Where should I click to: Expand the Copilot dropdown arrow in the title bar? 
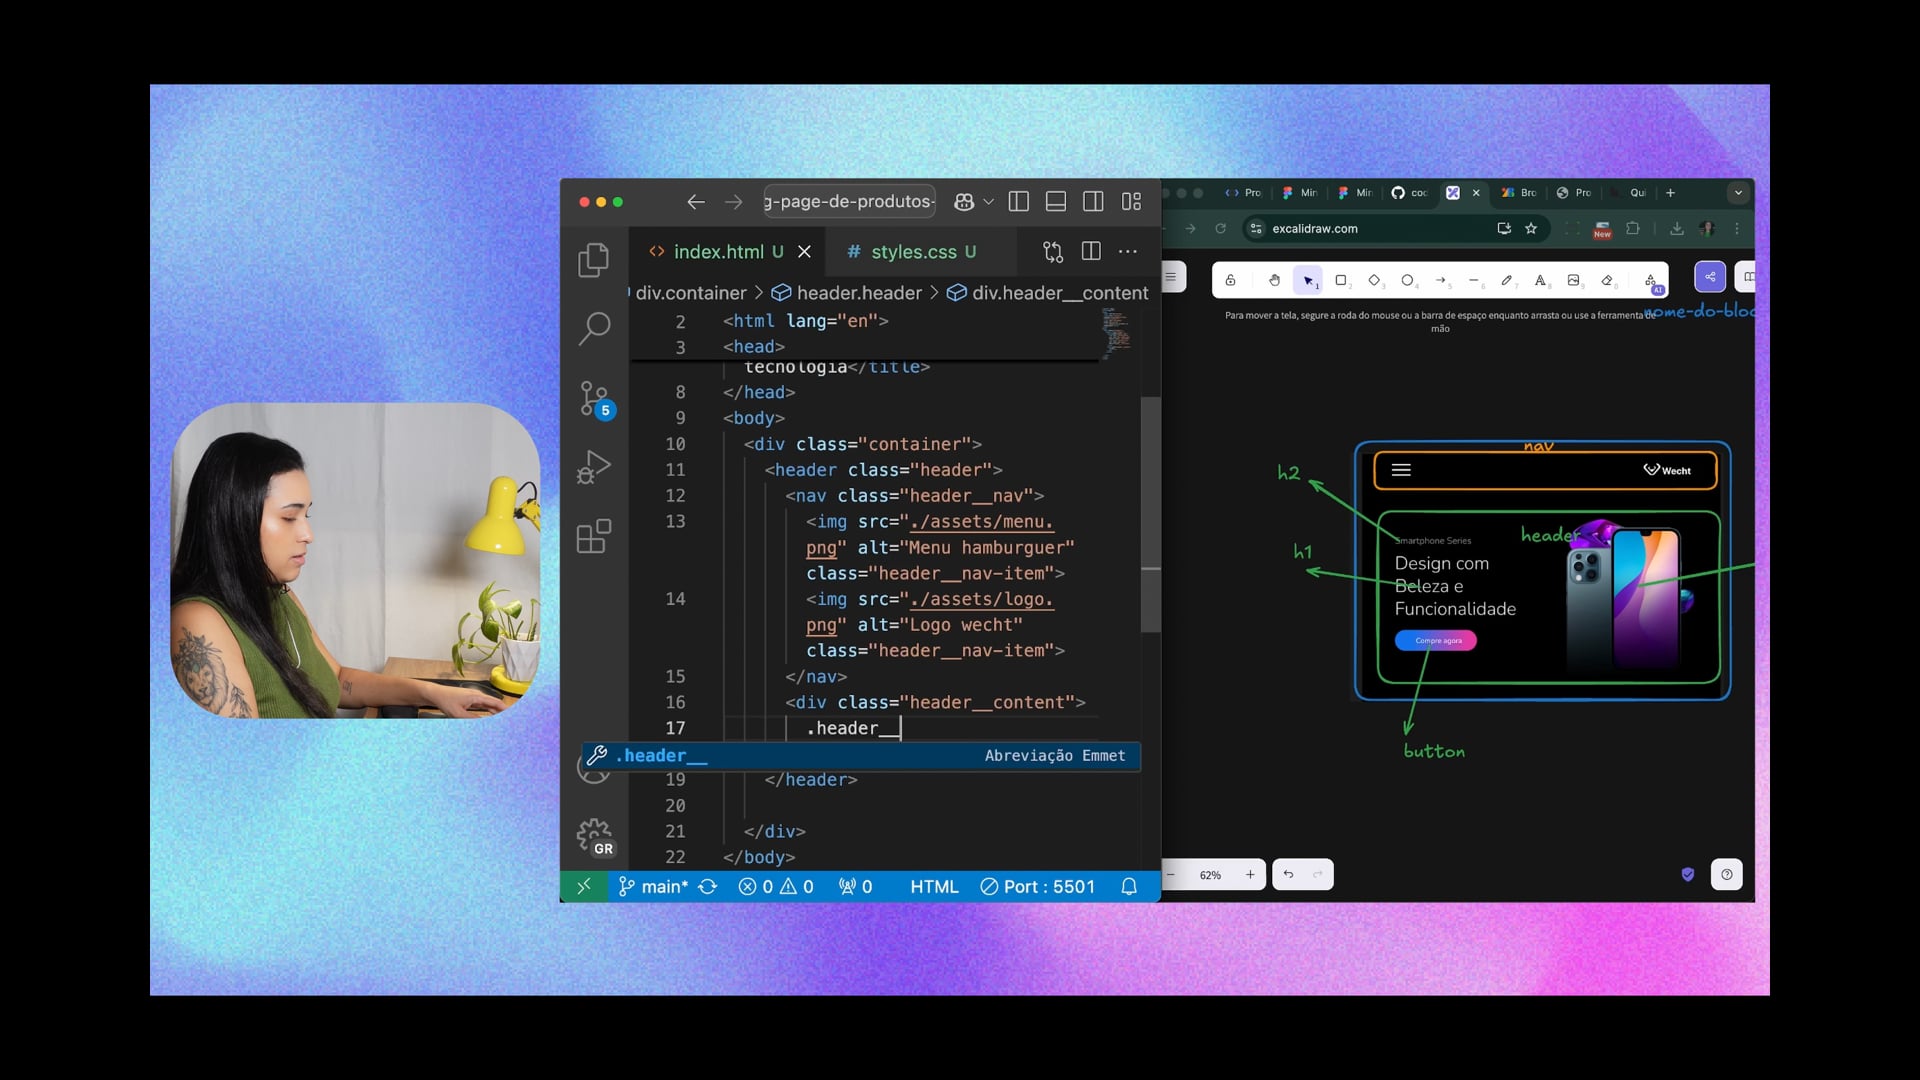(x=989, y=201)
